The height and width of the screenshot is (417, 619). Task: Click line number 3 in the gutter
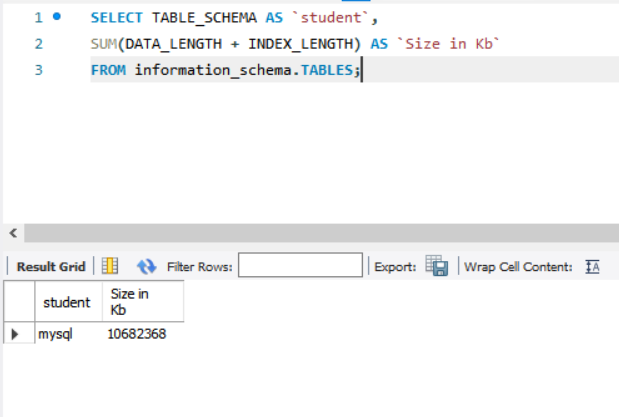(39, 70)
